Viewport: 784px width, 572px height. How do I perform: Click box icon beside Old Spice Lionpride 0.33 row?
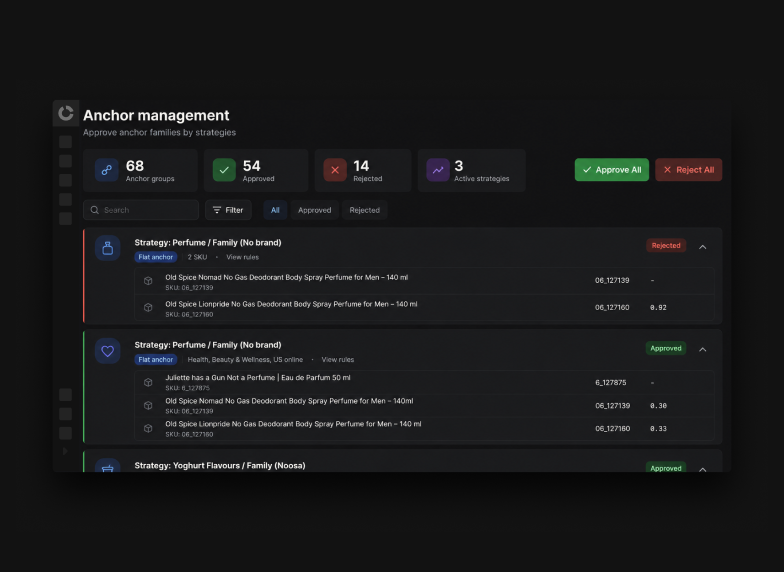(148, 428)
